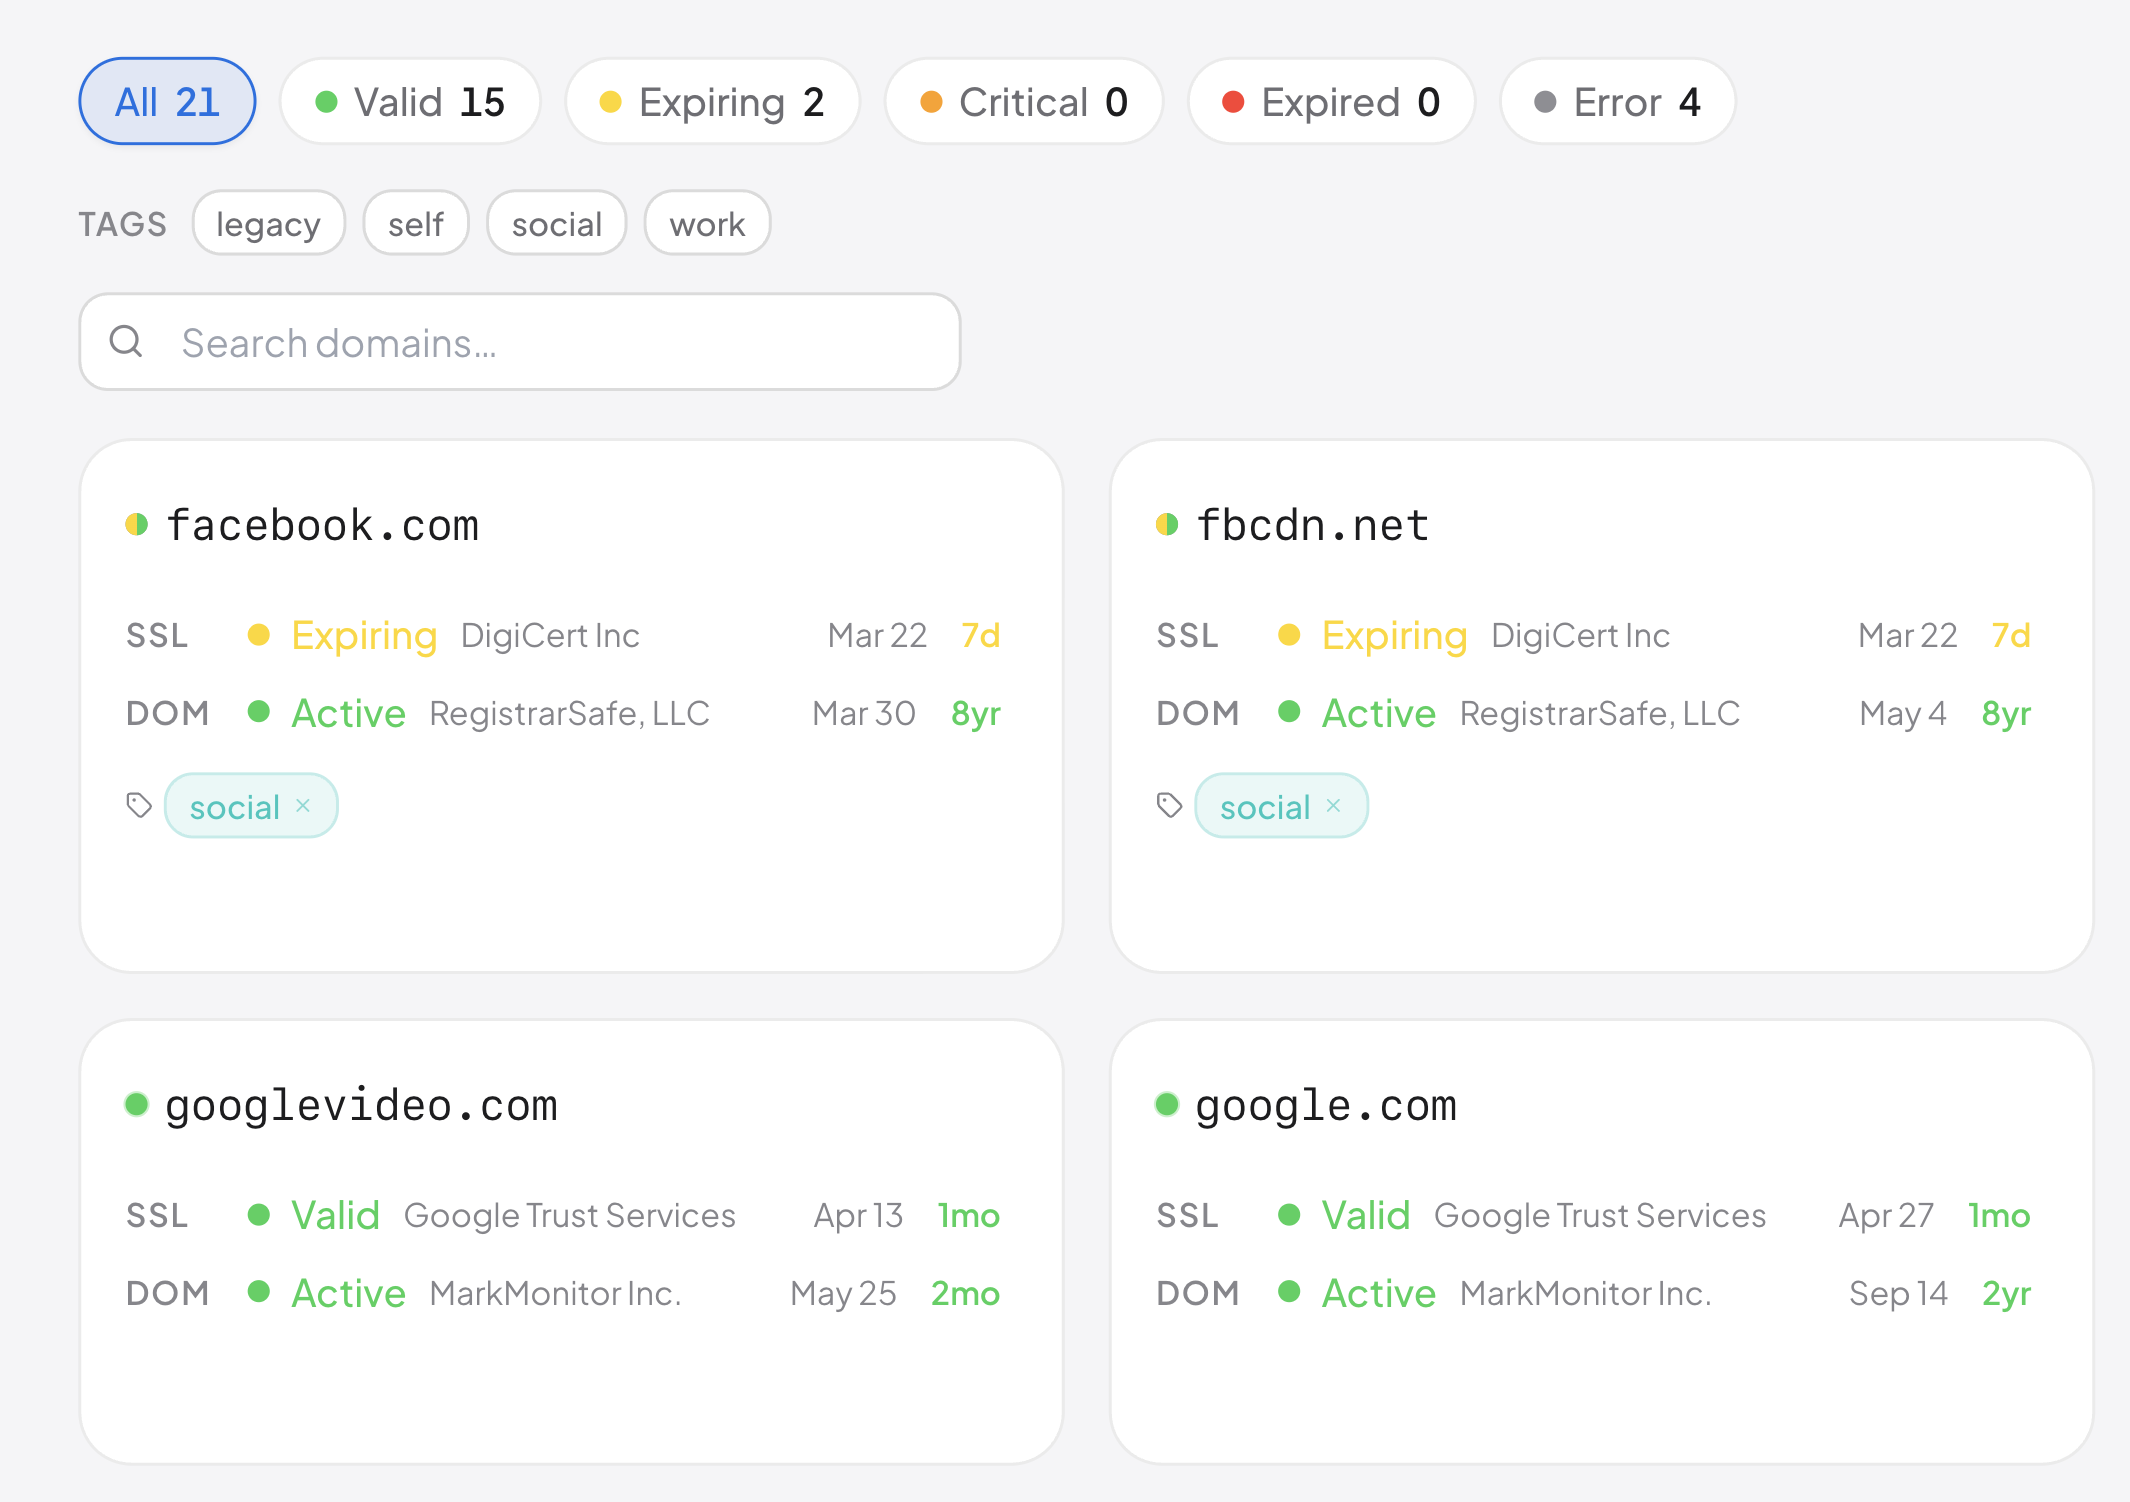
Task: Select the legacy tag
Action: [x=268, y=223]
